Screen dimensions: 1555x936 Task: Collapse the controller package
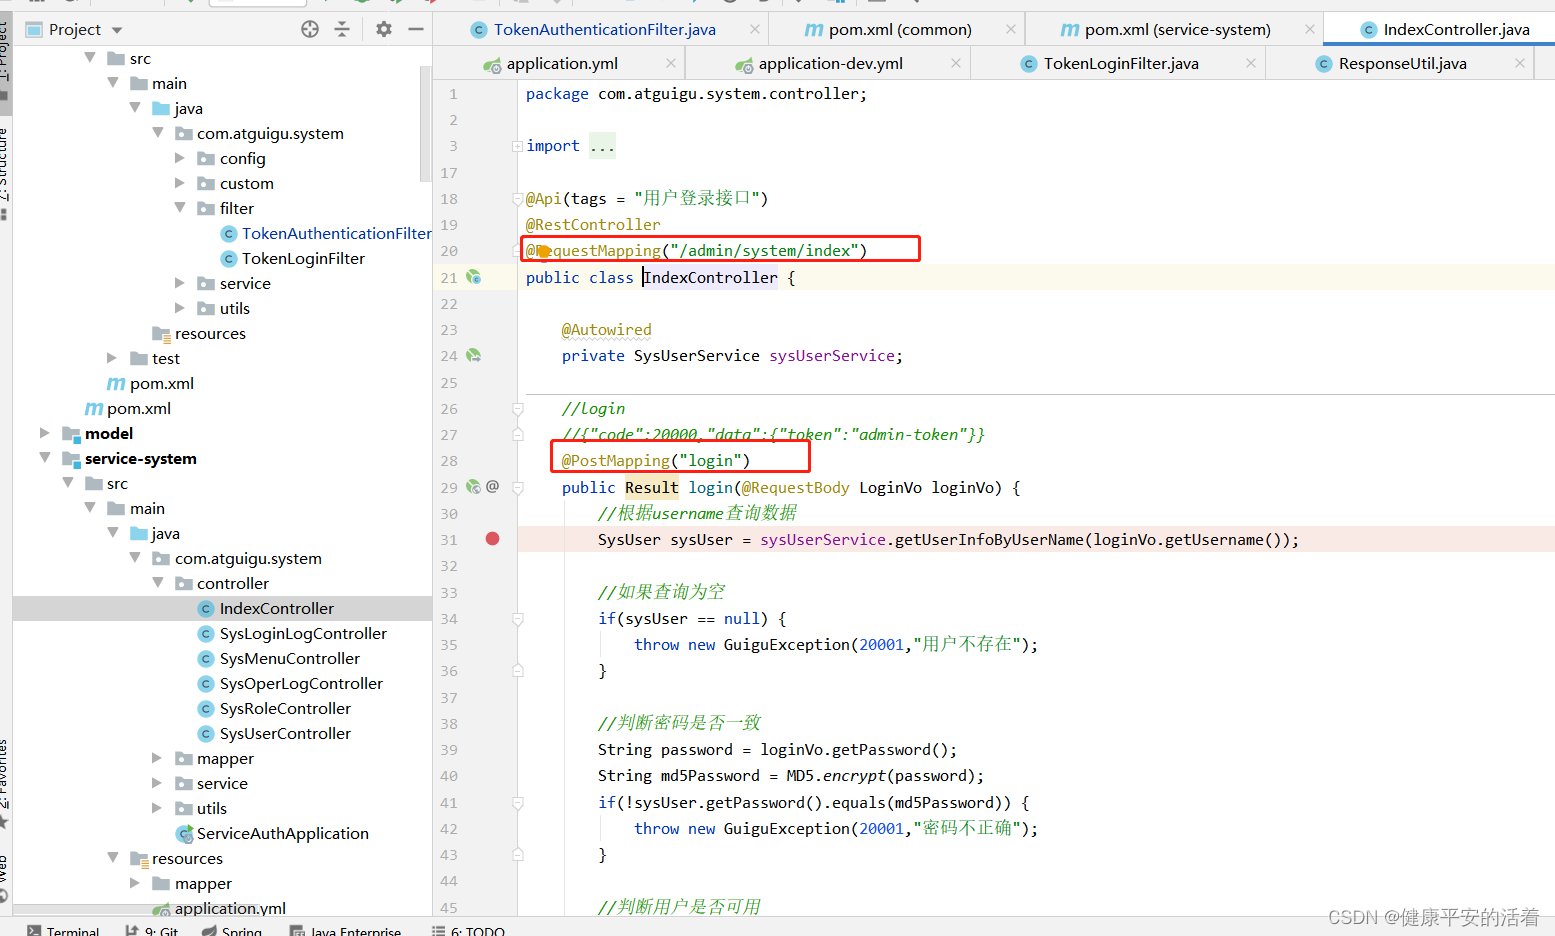[x=157, y=583]
